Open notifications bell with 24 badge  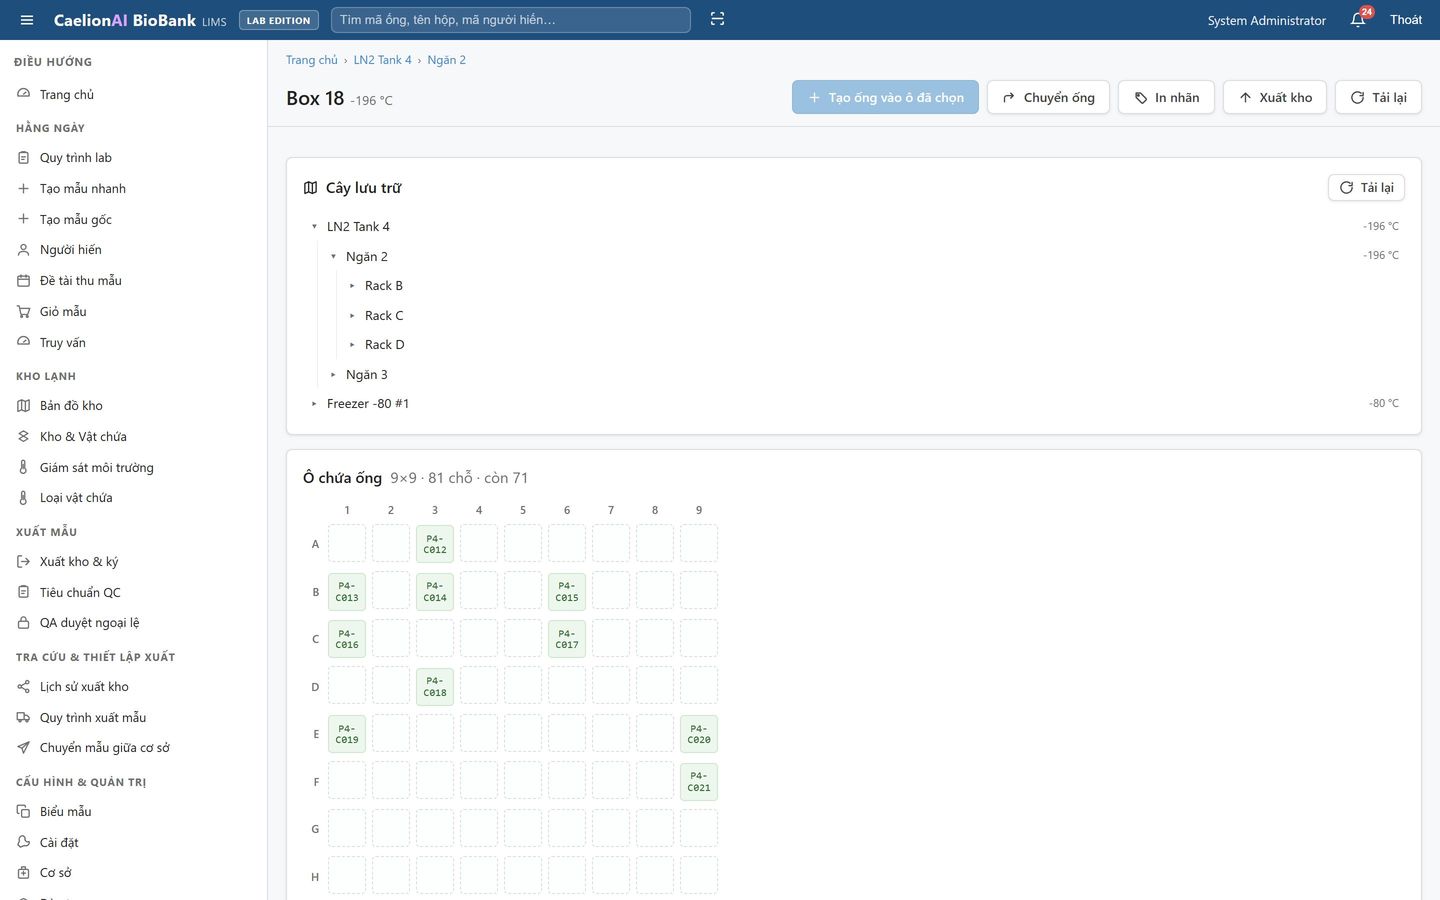(x=1358, y=20)
